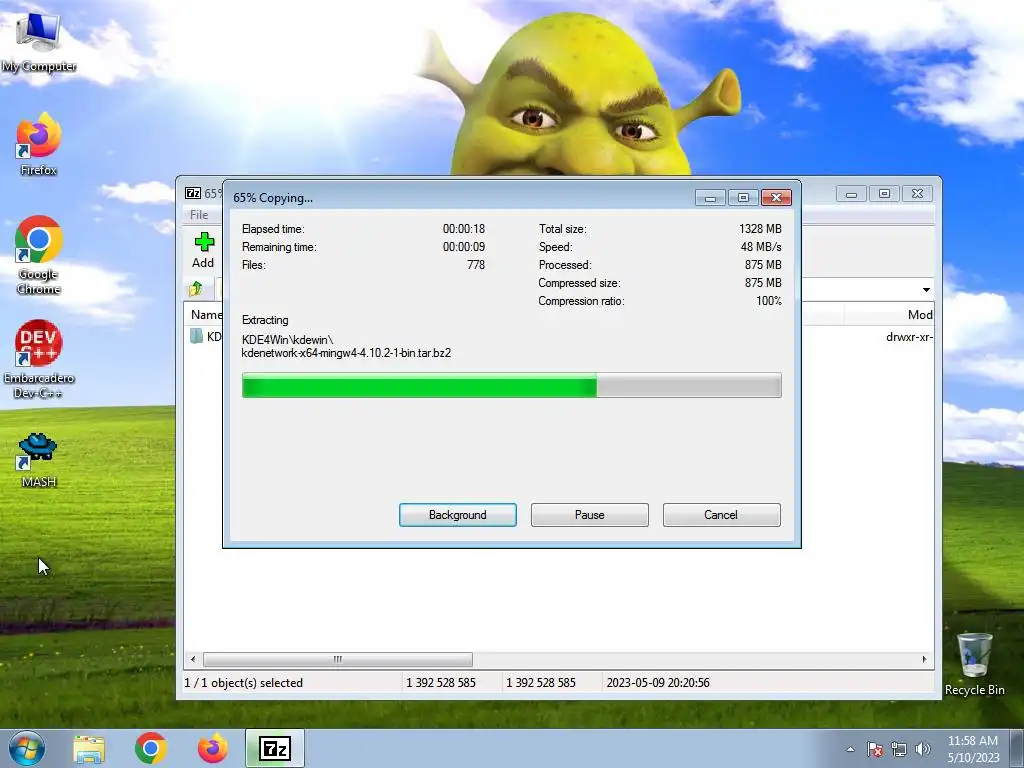Click the status bar date 2023-05-09 20:20:56

coord(658,682)
